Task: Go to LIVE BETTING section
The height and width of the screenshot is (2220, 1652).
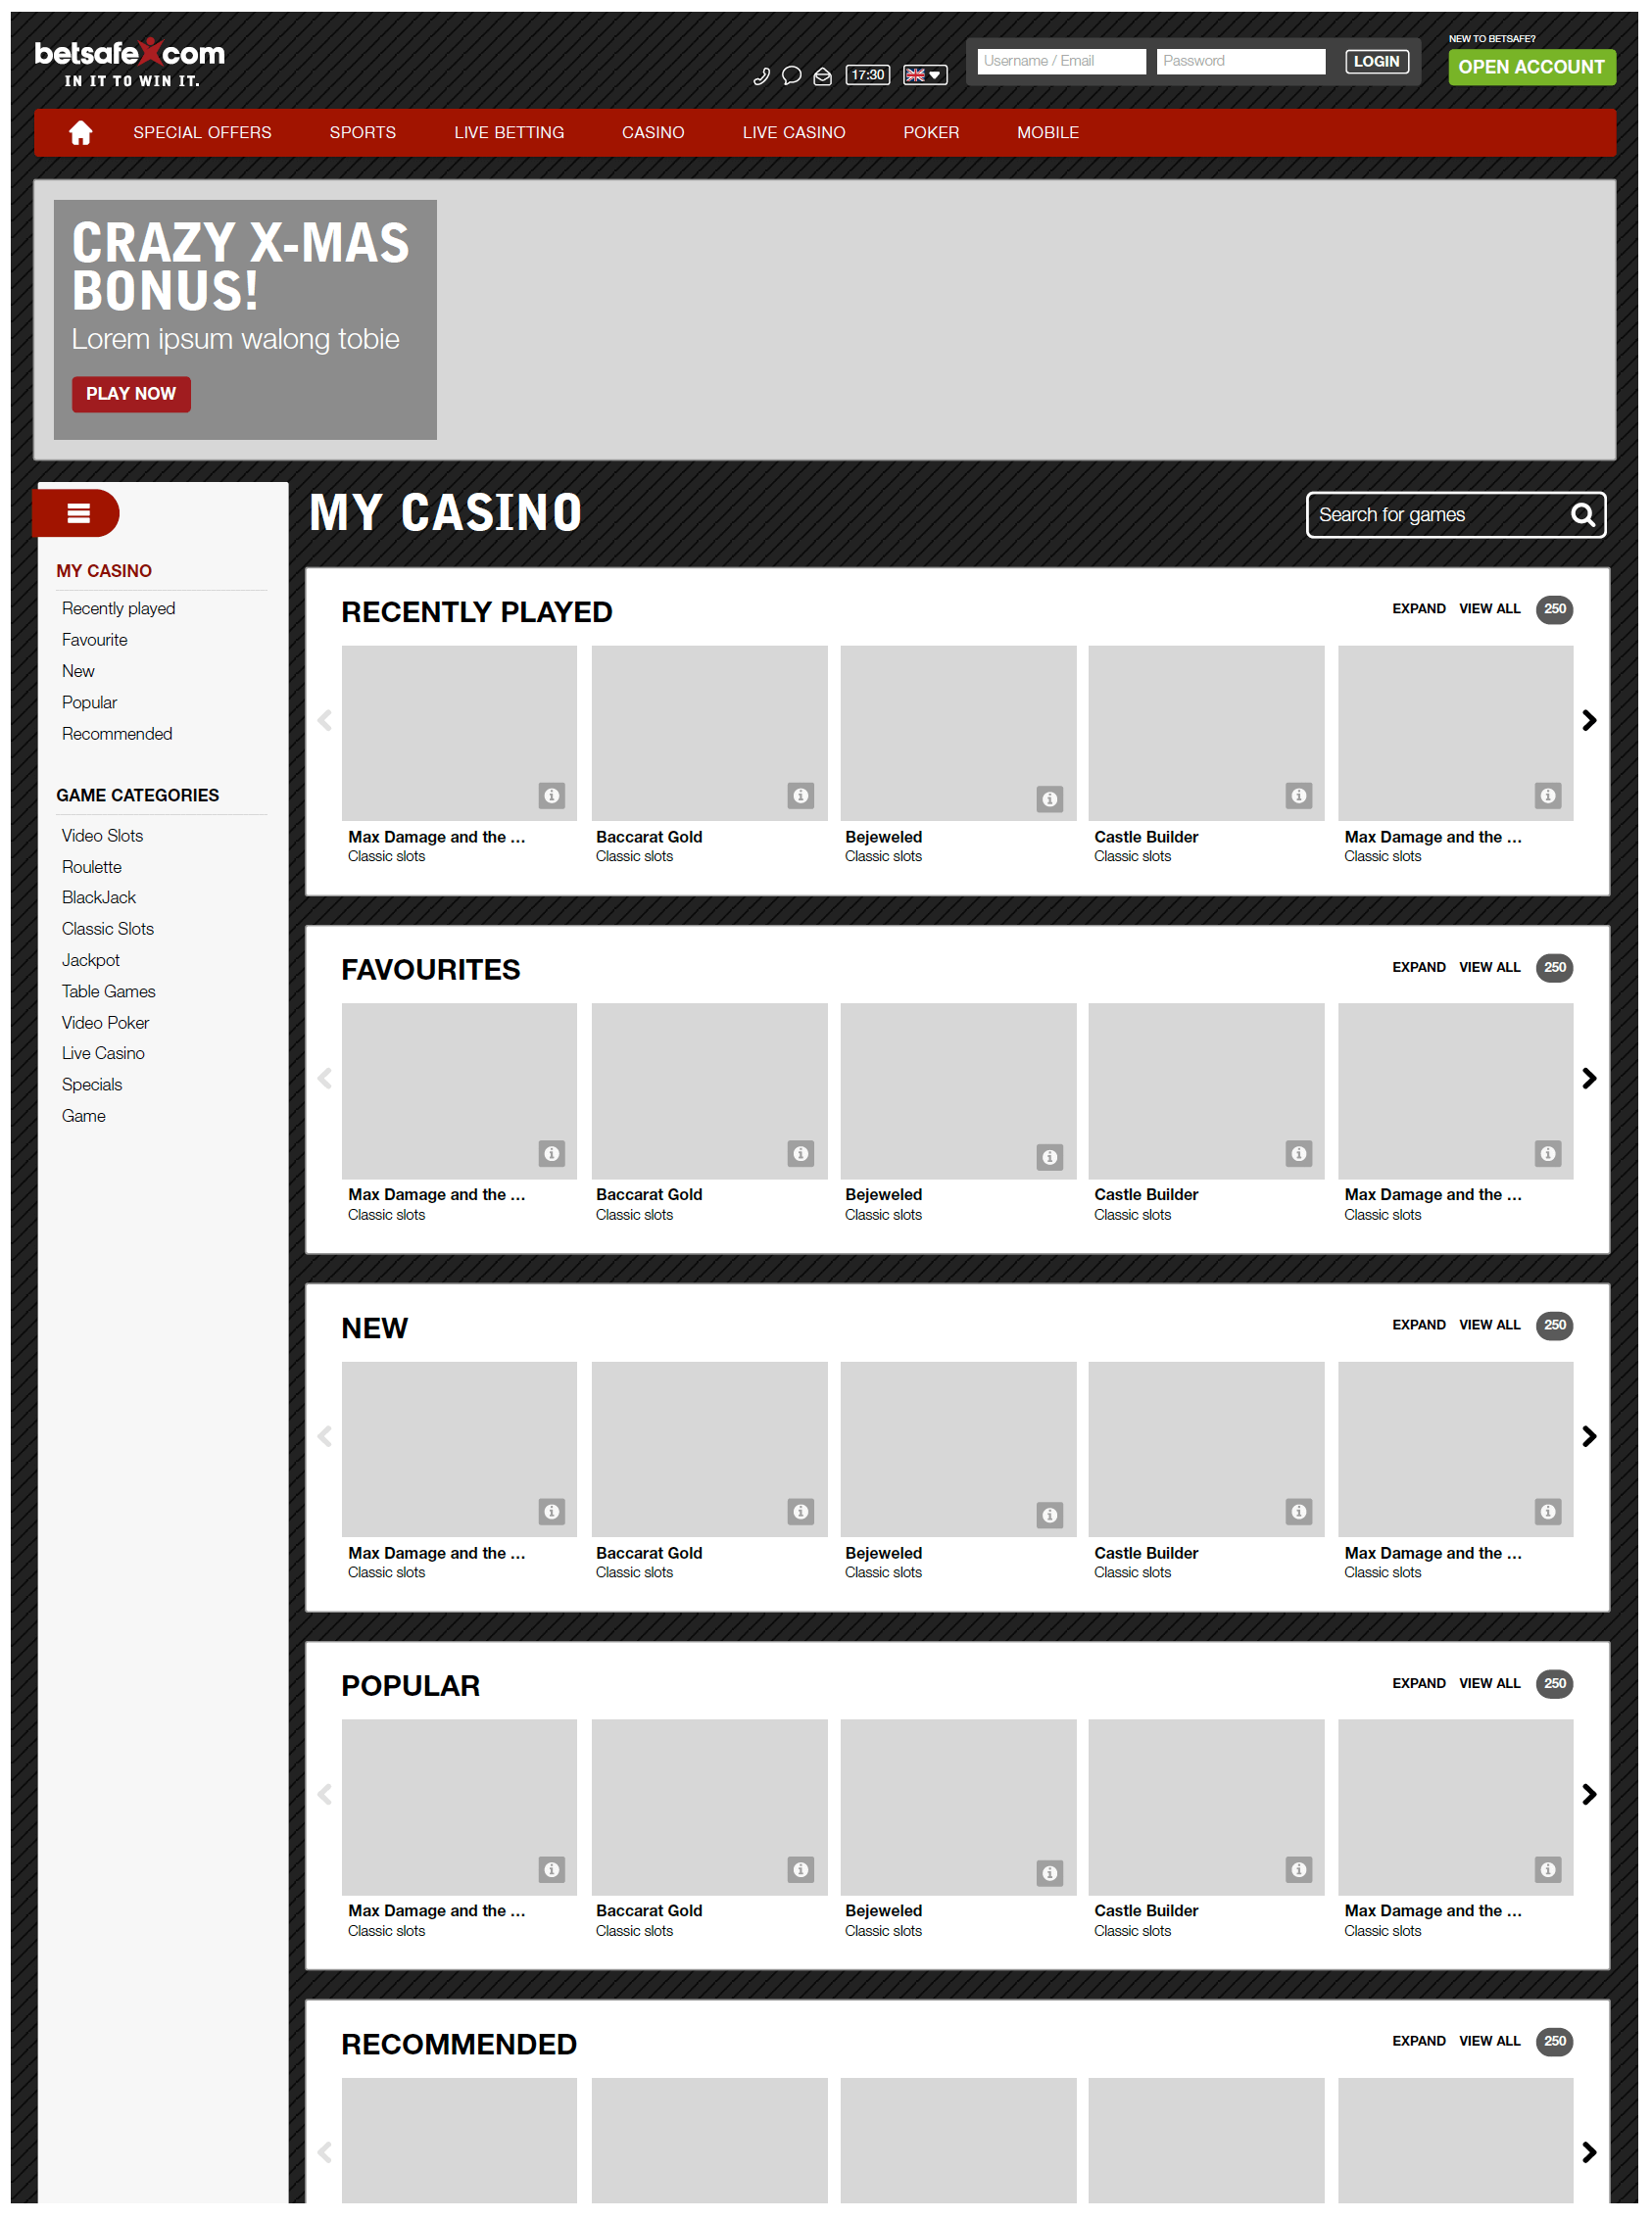Action: pyautogui.click(x=509, y=133)
